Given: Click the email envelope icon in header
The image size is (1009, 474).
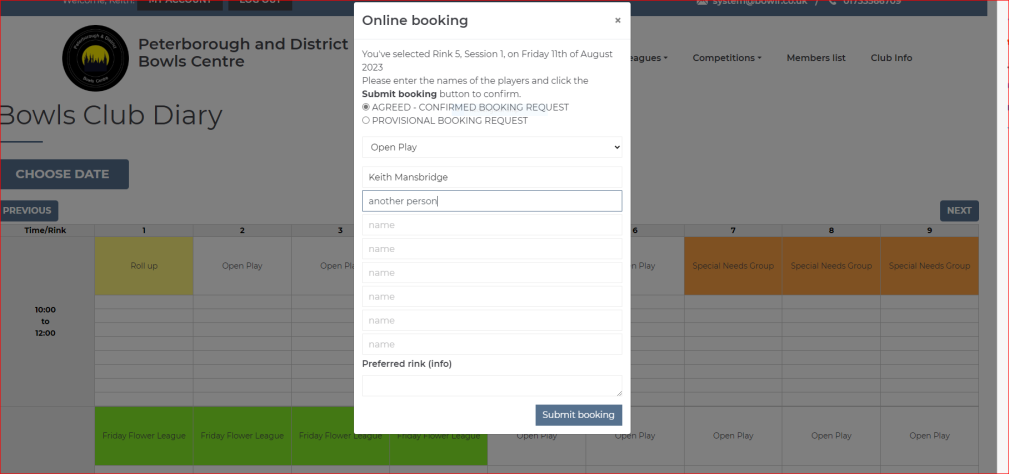Looking at the screenshot, I should 702,2.
